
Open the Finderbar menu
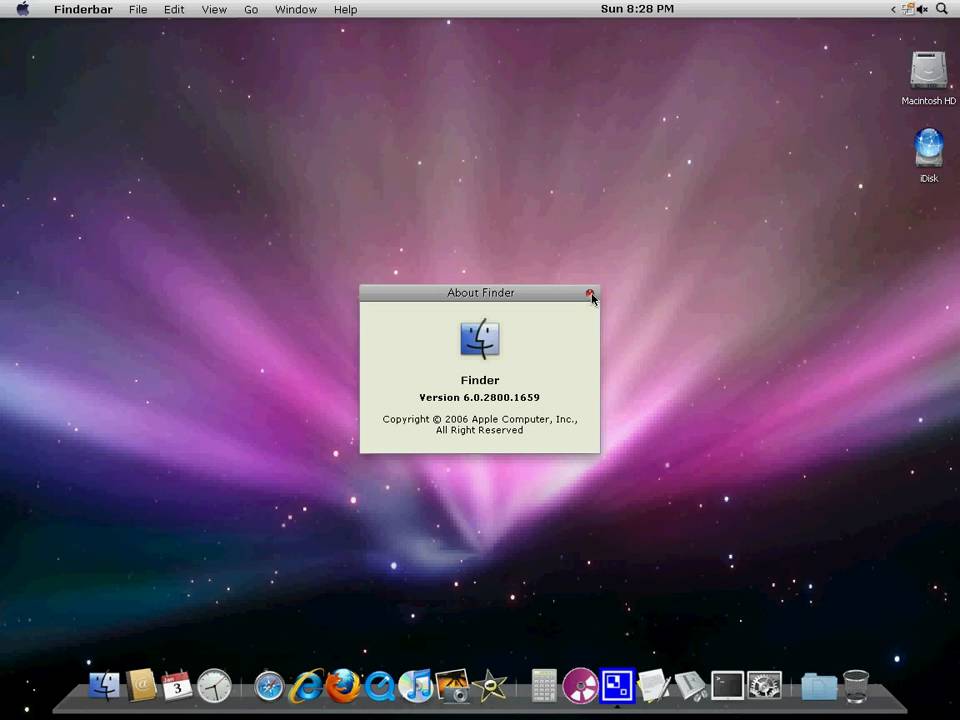point(83,9)
